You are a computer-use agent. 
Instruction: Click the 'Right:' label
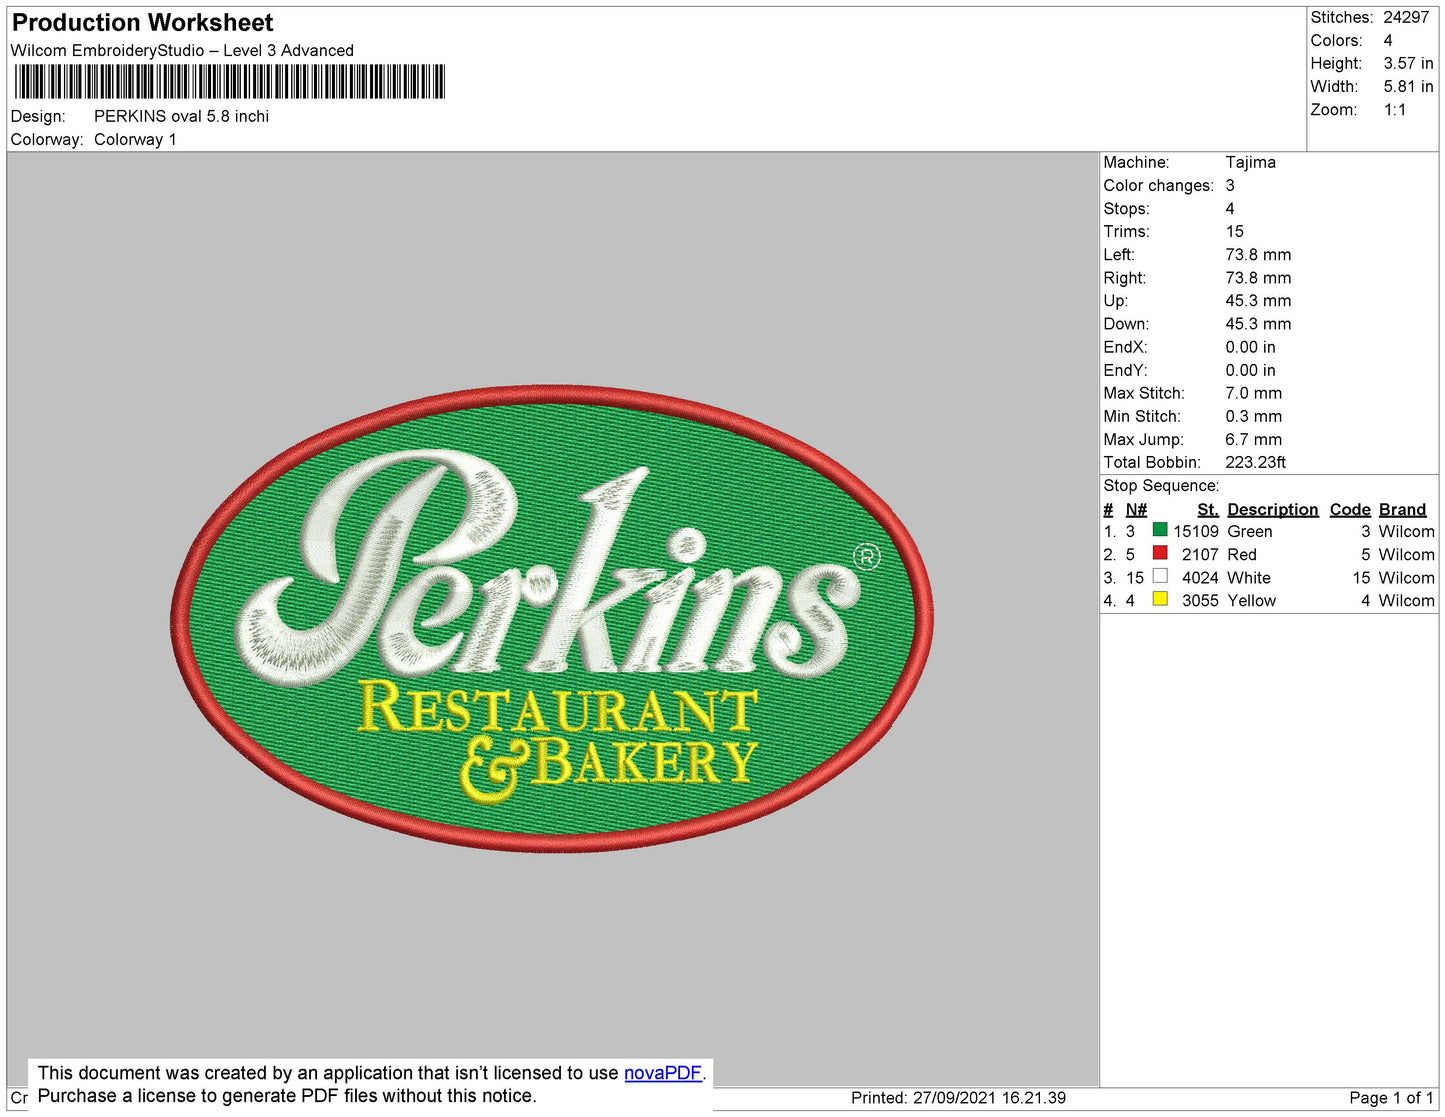pos(1124,278)
